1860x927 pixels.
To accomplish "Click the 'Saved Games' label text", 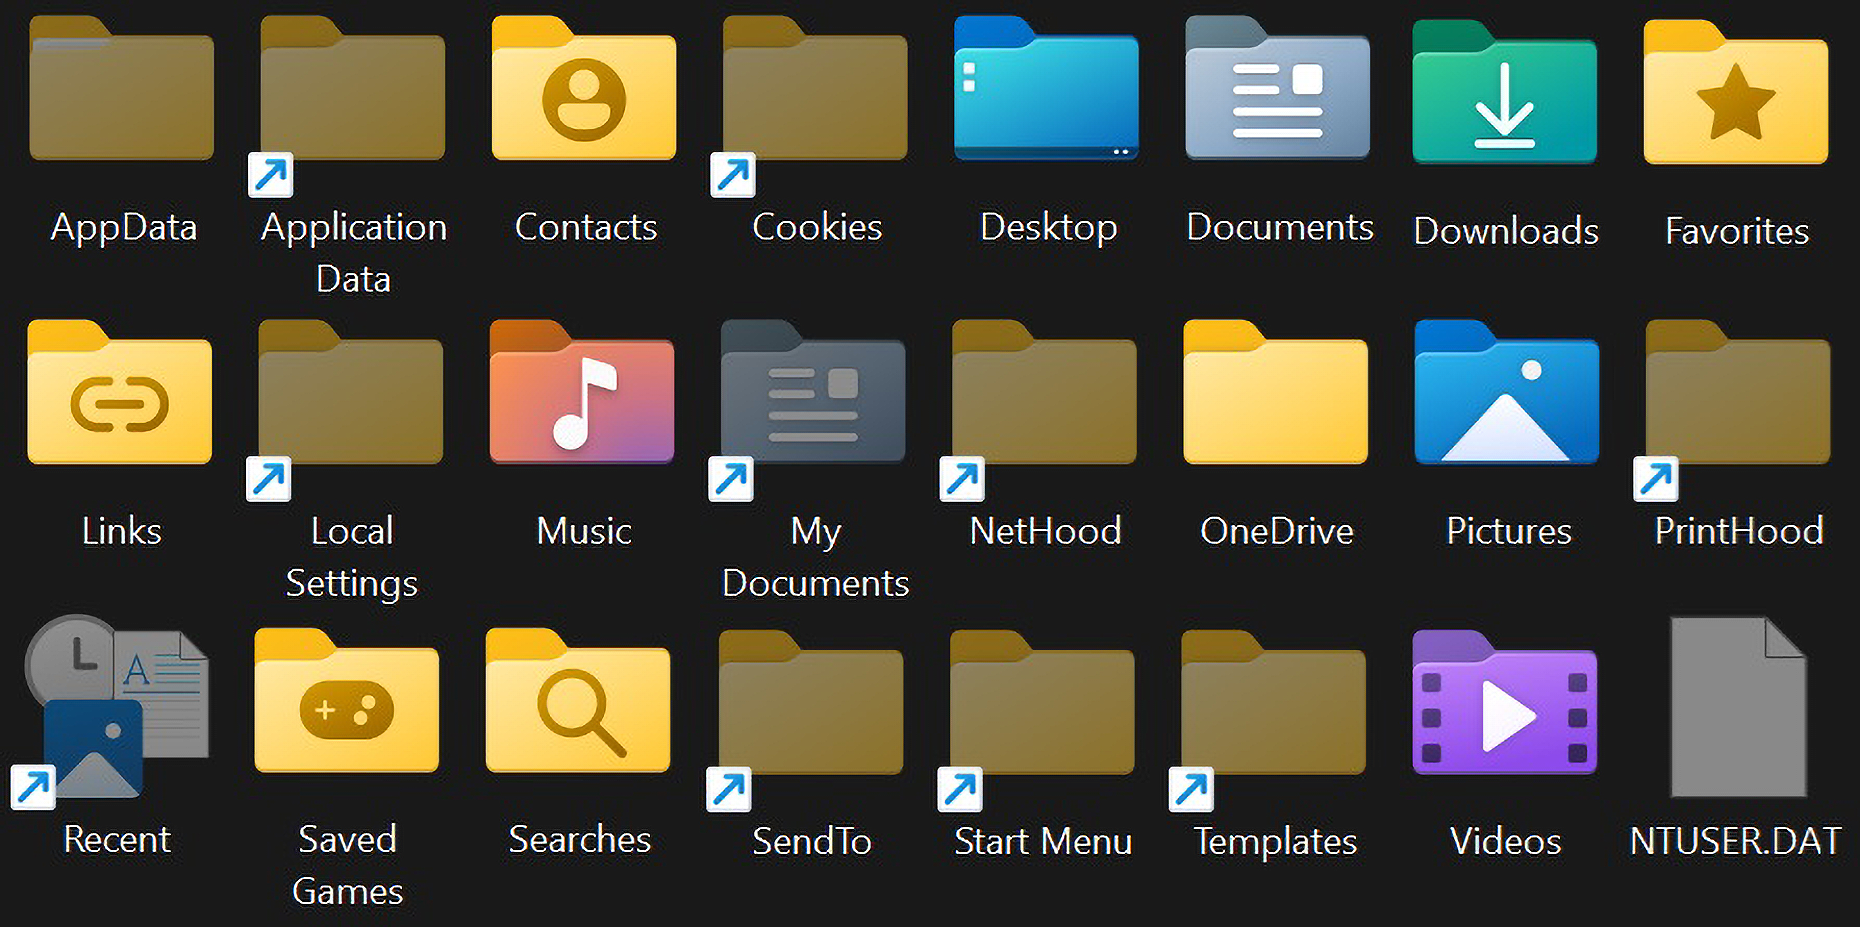I will click(348, 865).
